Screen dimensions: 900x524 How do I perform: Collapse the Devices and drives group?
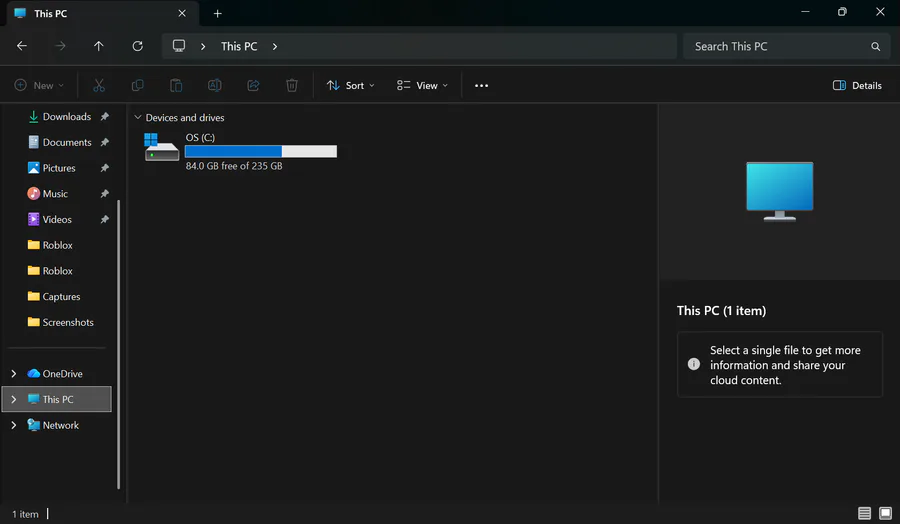click(138, 117)
